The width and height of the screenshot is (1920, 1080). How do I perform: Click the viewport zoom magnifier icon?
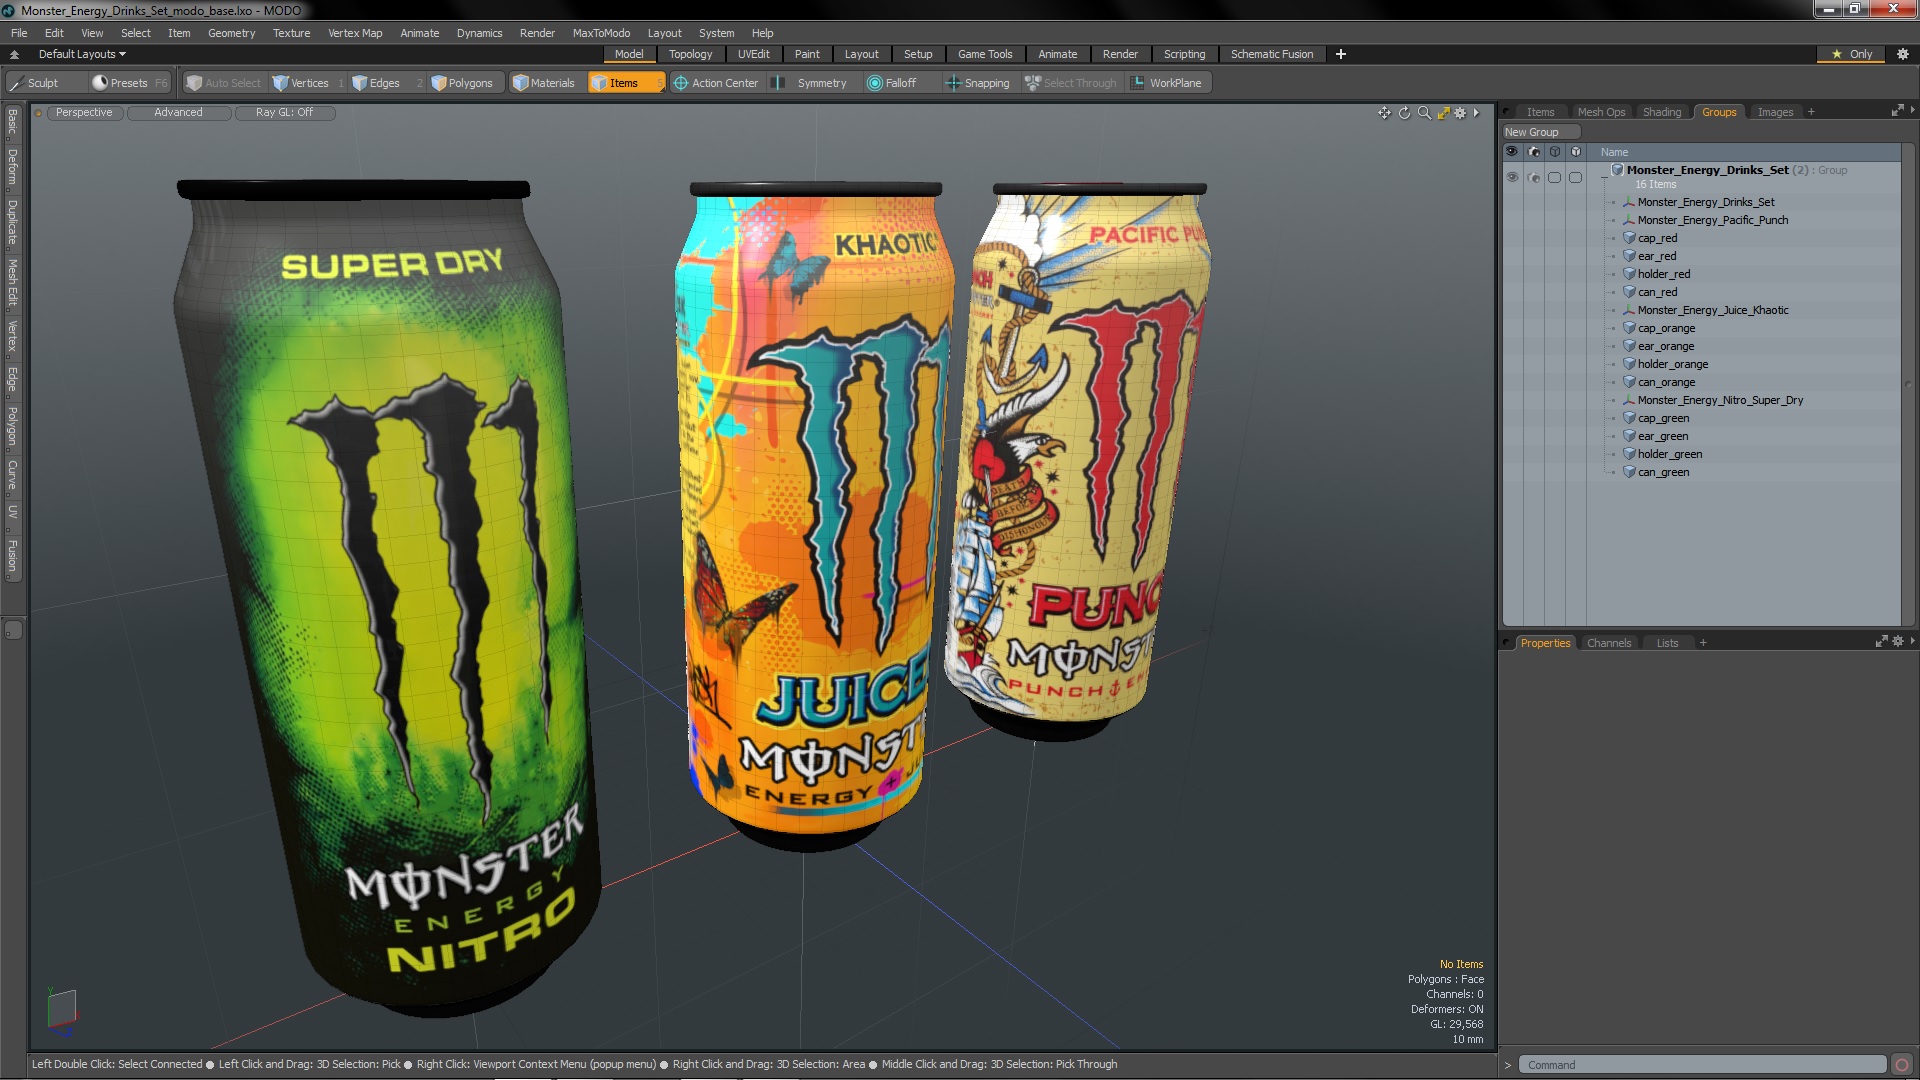[x=1424, y=113]
